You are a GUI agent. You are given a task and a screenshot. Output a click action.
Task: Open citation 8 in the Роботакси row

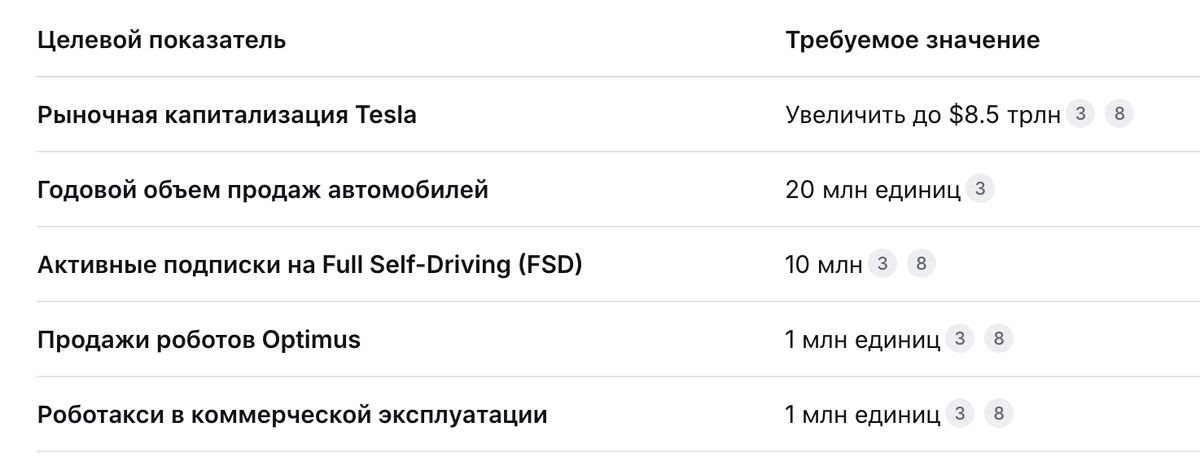click(999, 414)
